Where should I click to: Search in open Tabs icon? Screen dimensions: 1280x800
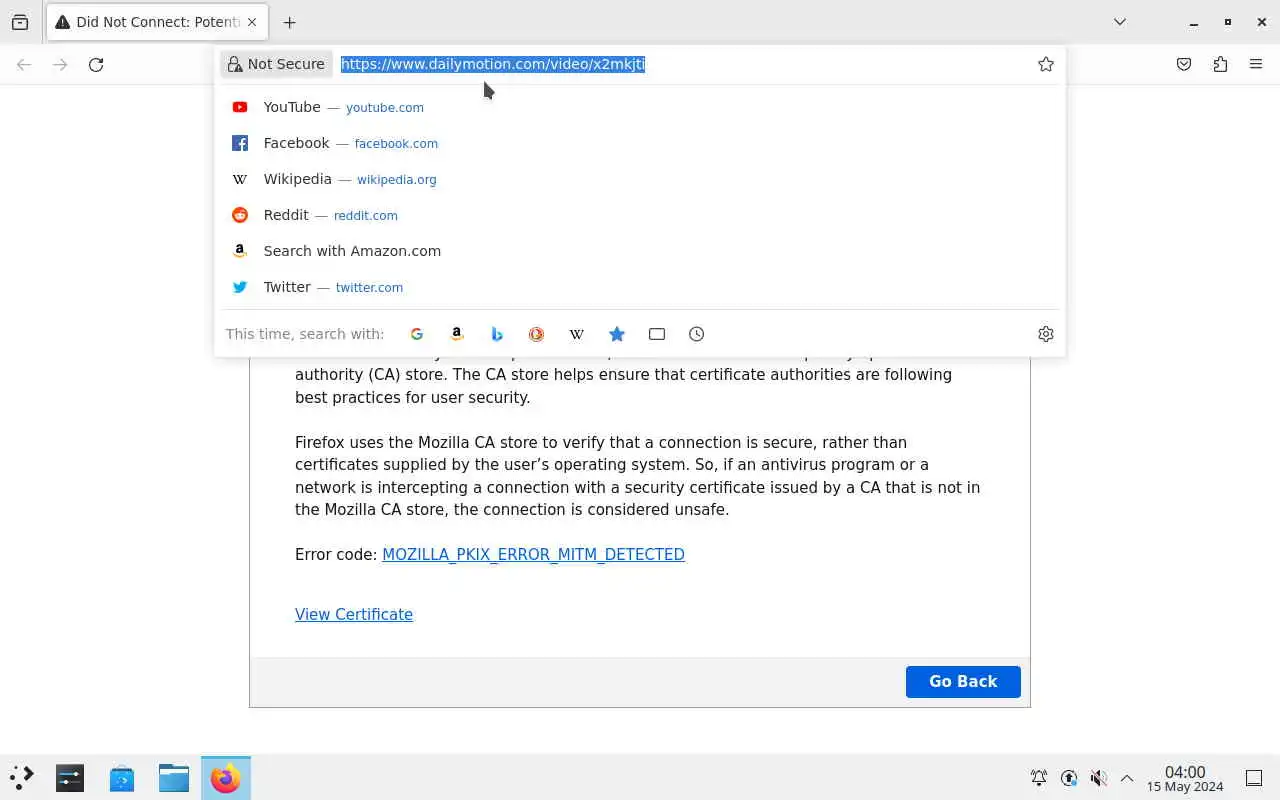click(x=657, y=334)
